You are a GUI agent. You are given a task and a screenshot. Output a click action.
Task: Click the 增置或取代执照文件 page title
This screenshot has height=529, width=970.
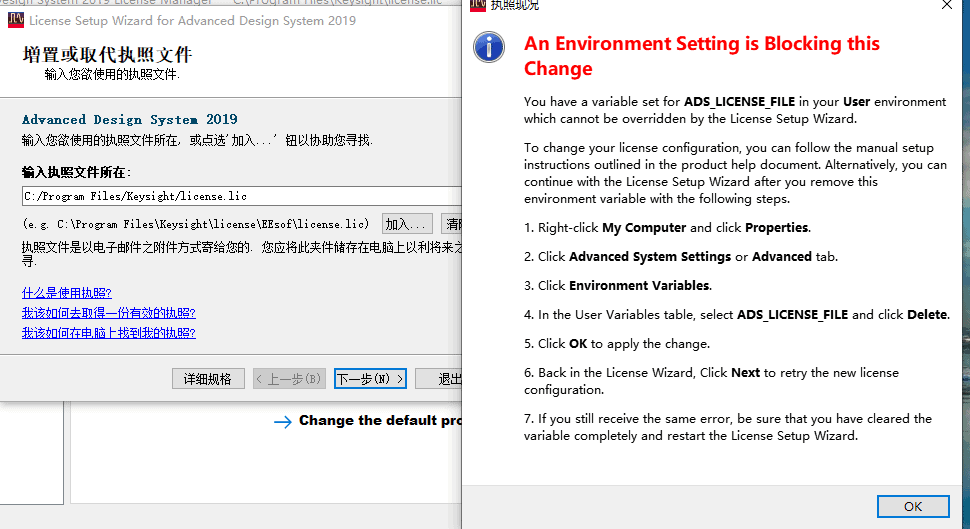coord(108,54)
